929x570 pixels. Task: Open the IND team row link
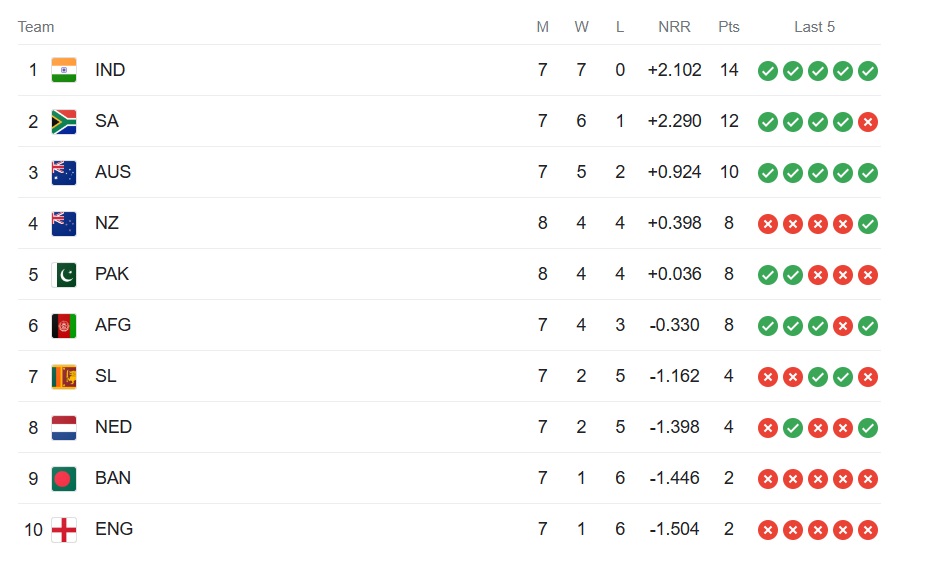point(449,70)
